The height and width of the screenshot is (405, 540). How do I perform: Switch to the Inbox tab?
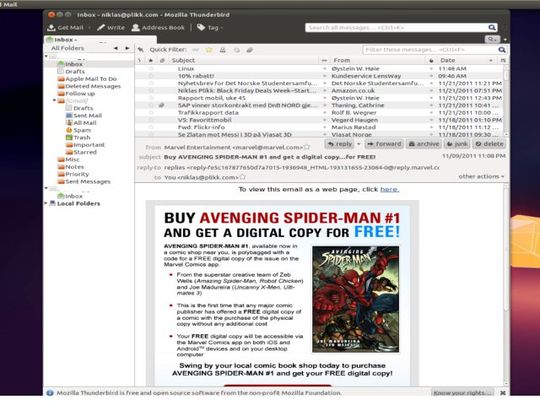click(x=100, y=40)
